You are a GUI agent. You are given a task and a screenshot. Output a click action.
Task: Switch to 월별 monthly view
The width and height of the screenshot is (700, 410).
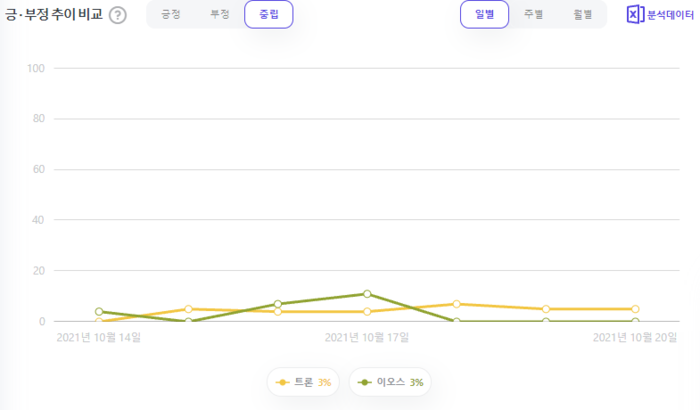[583, 14]
